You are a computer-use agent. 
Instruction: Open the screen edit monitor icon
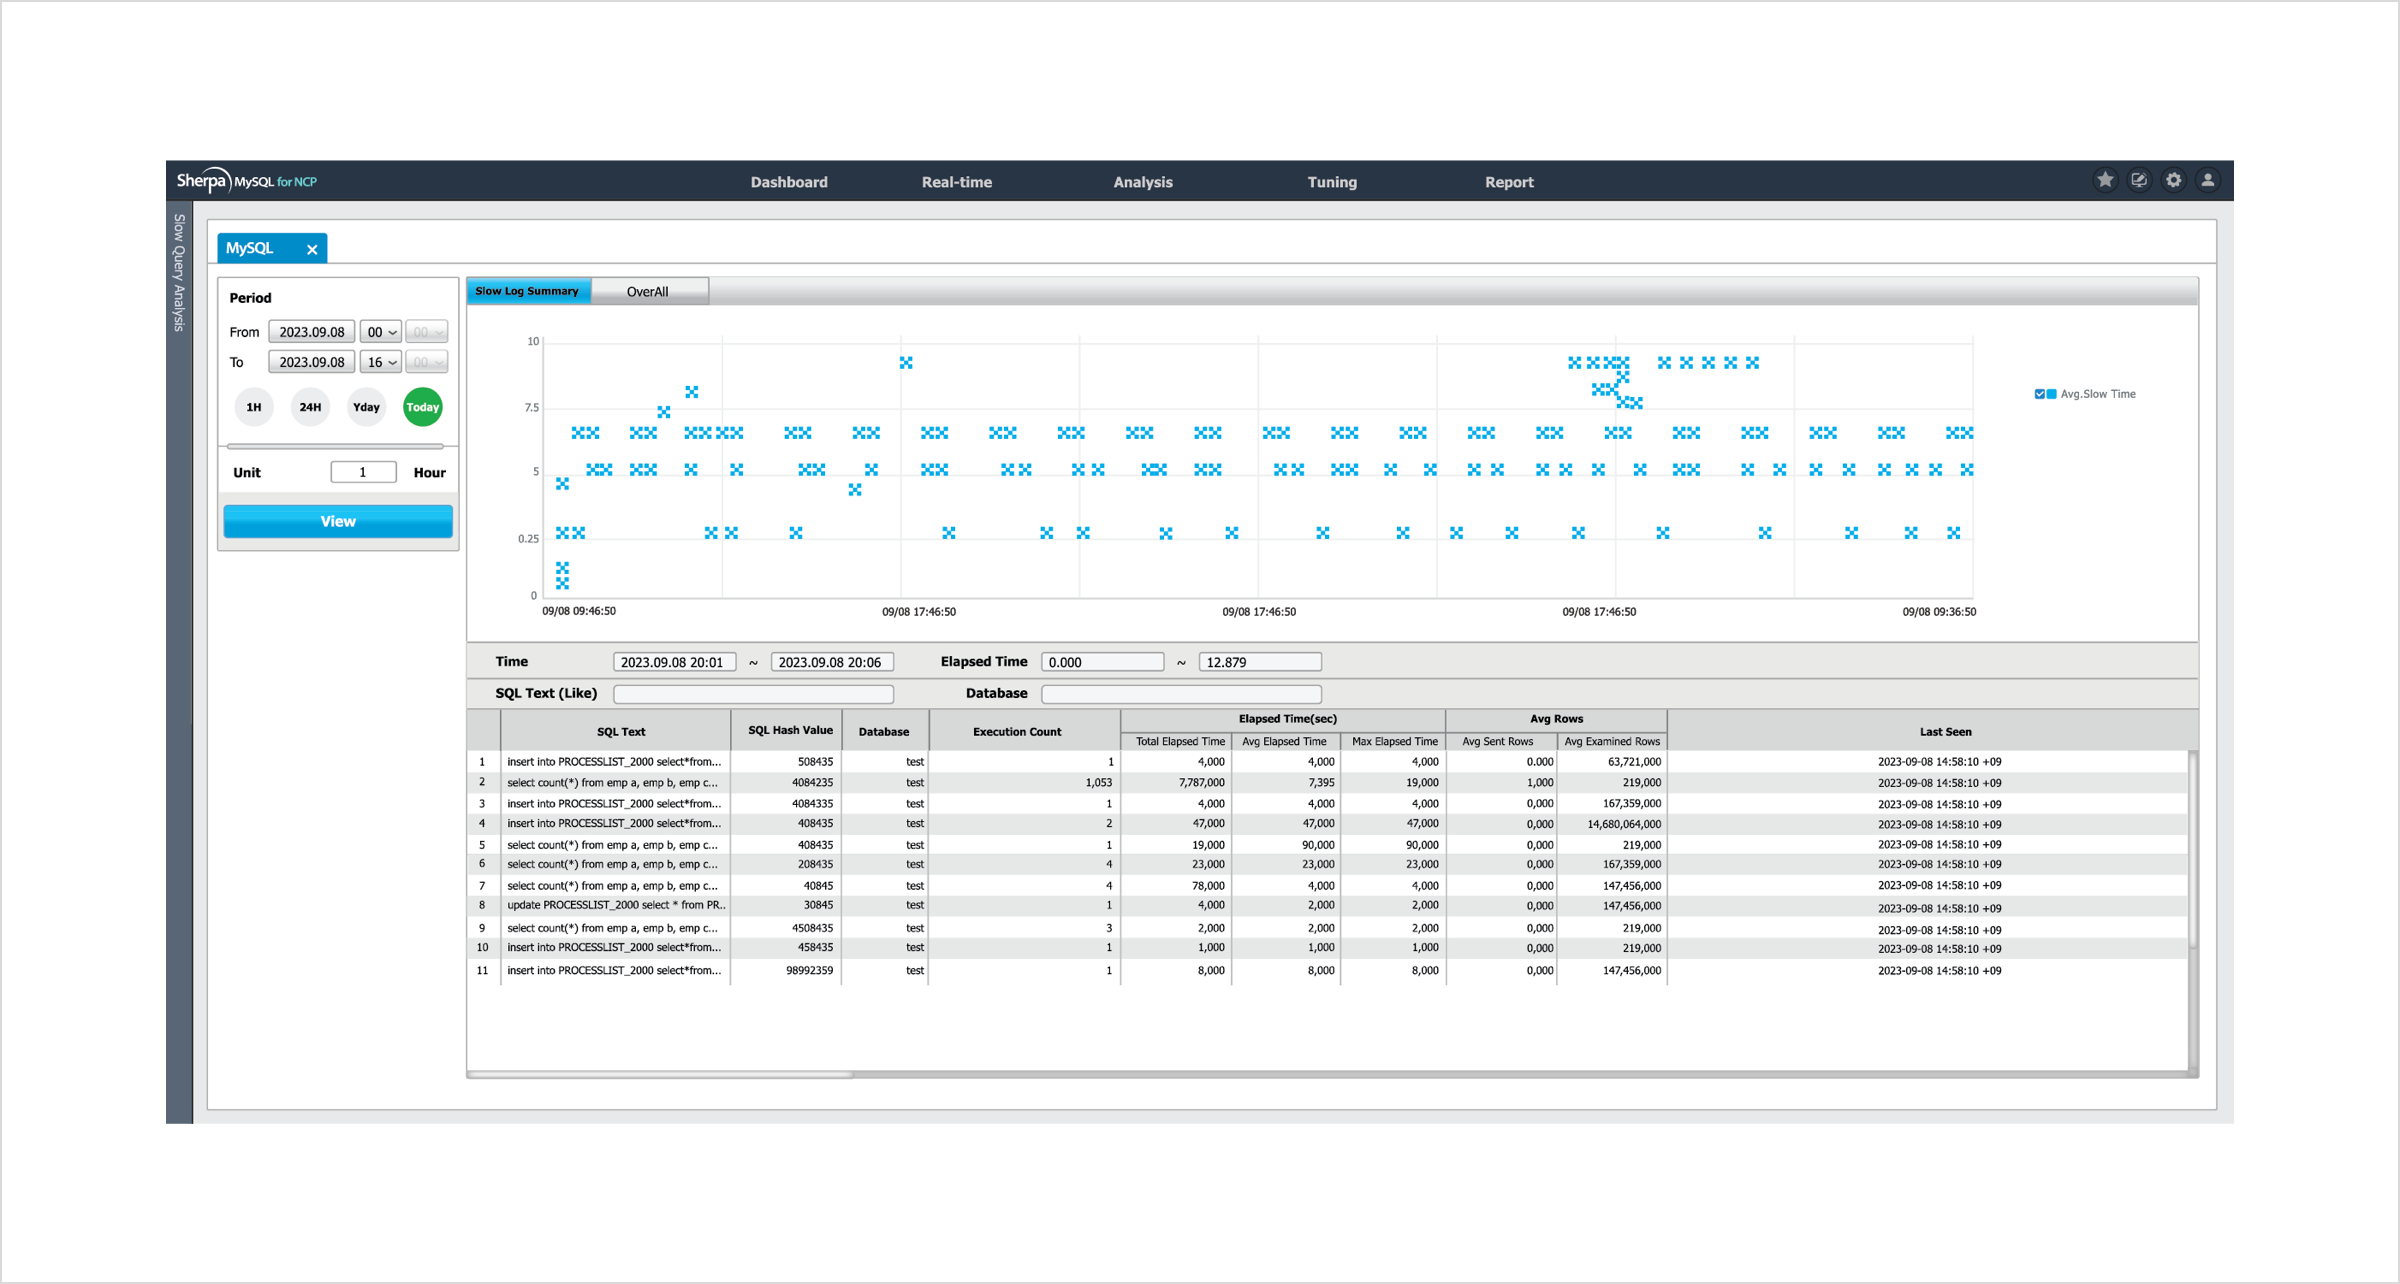point(2139,180)
